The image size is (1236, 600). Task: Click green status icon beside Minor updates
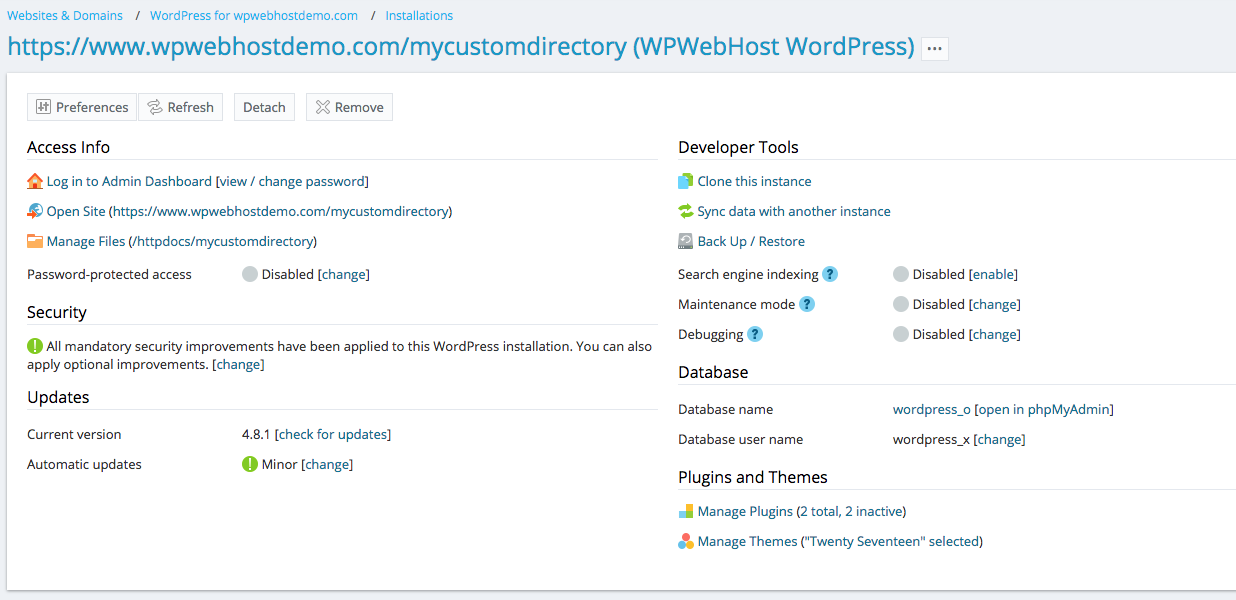click(x=250, y=464)
